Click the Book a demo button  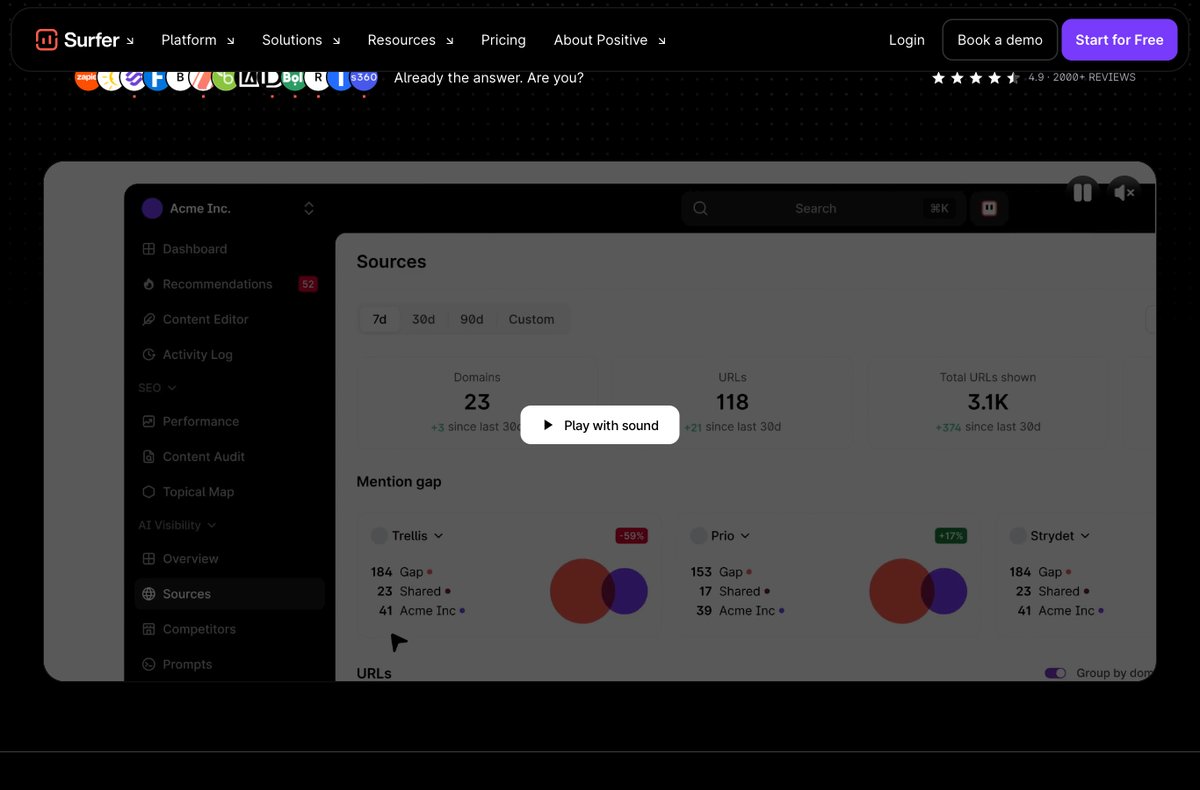pyautogui.click(x=1000, y=40)
